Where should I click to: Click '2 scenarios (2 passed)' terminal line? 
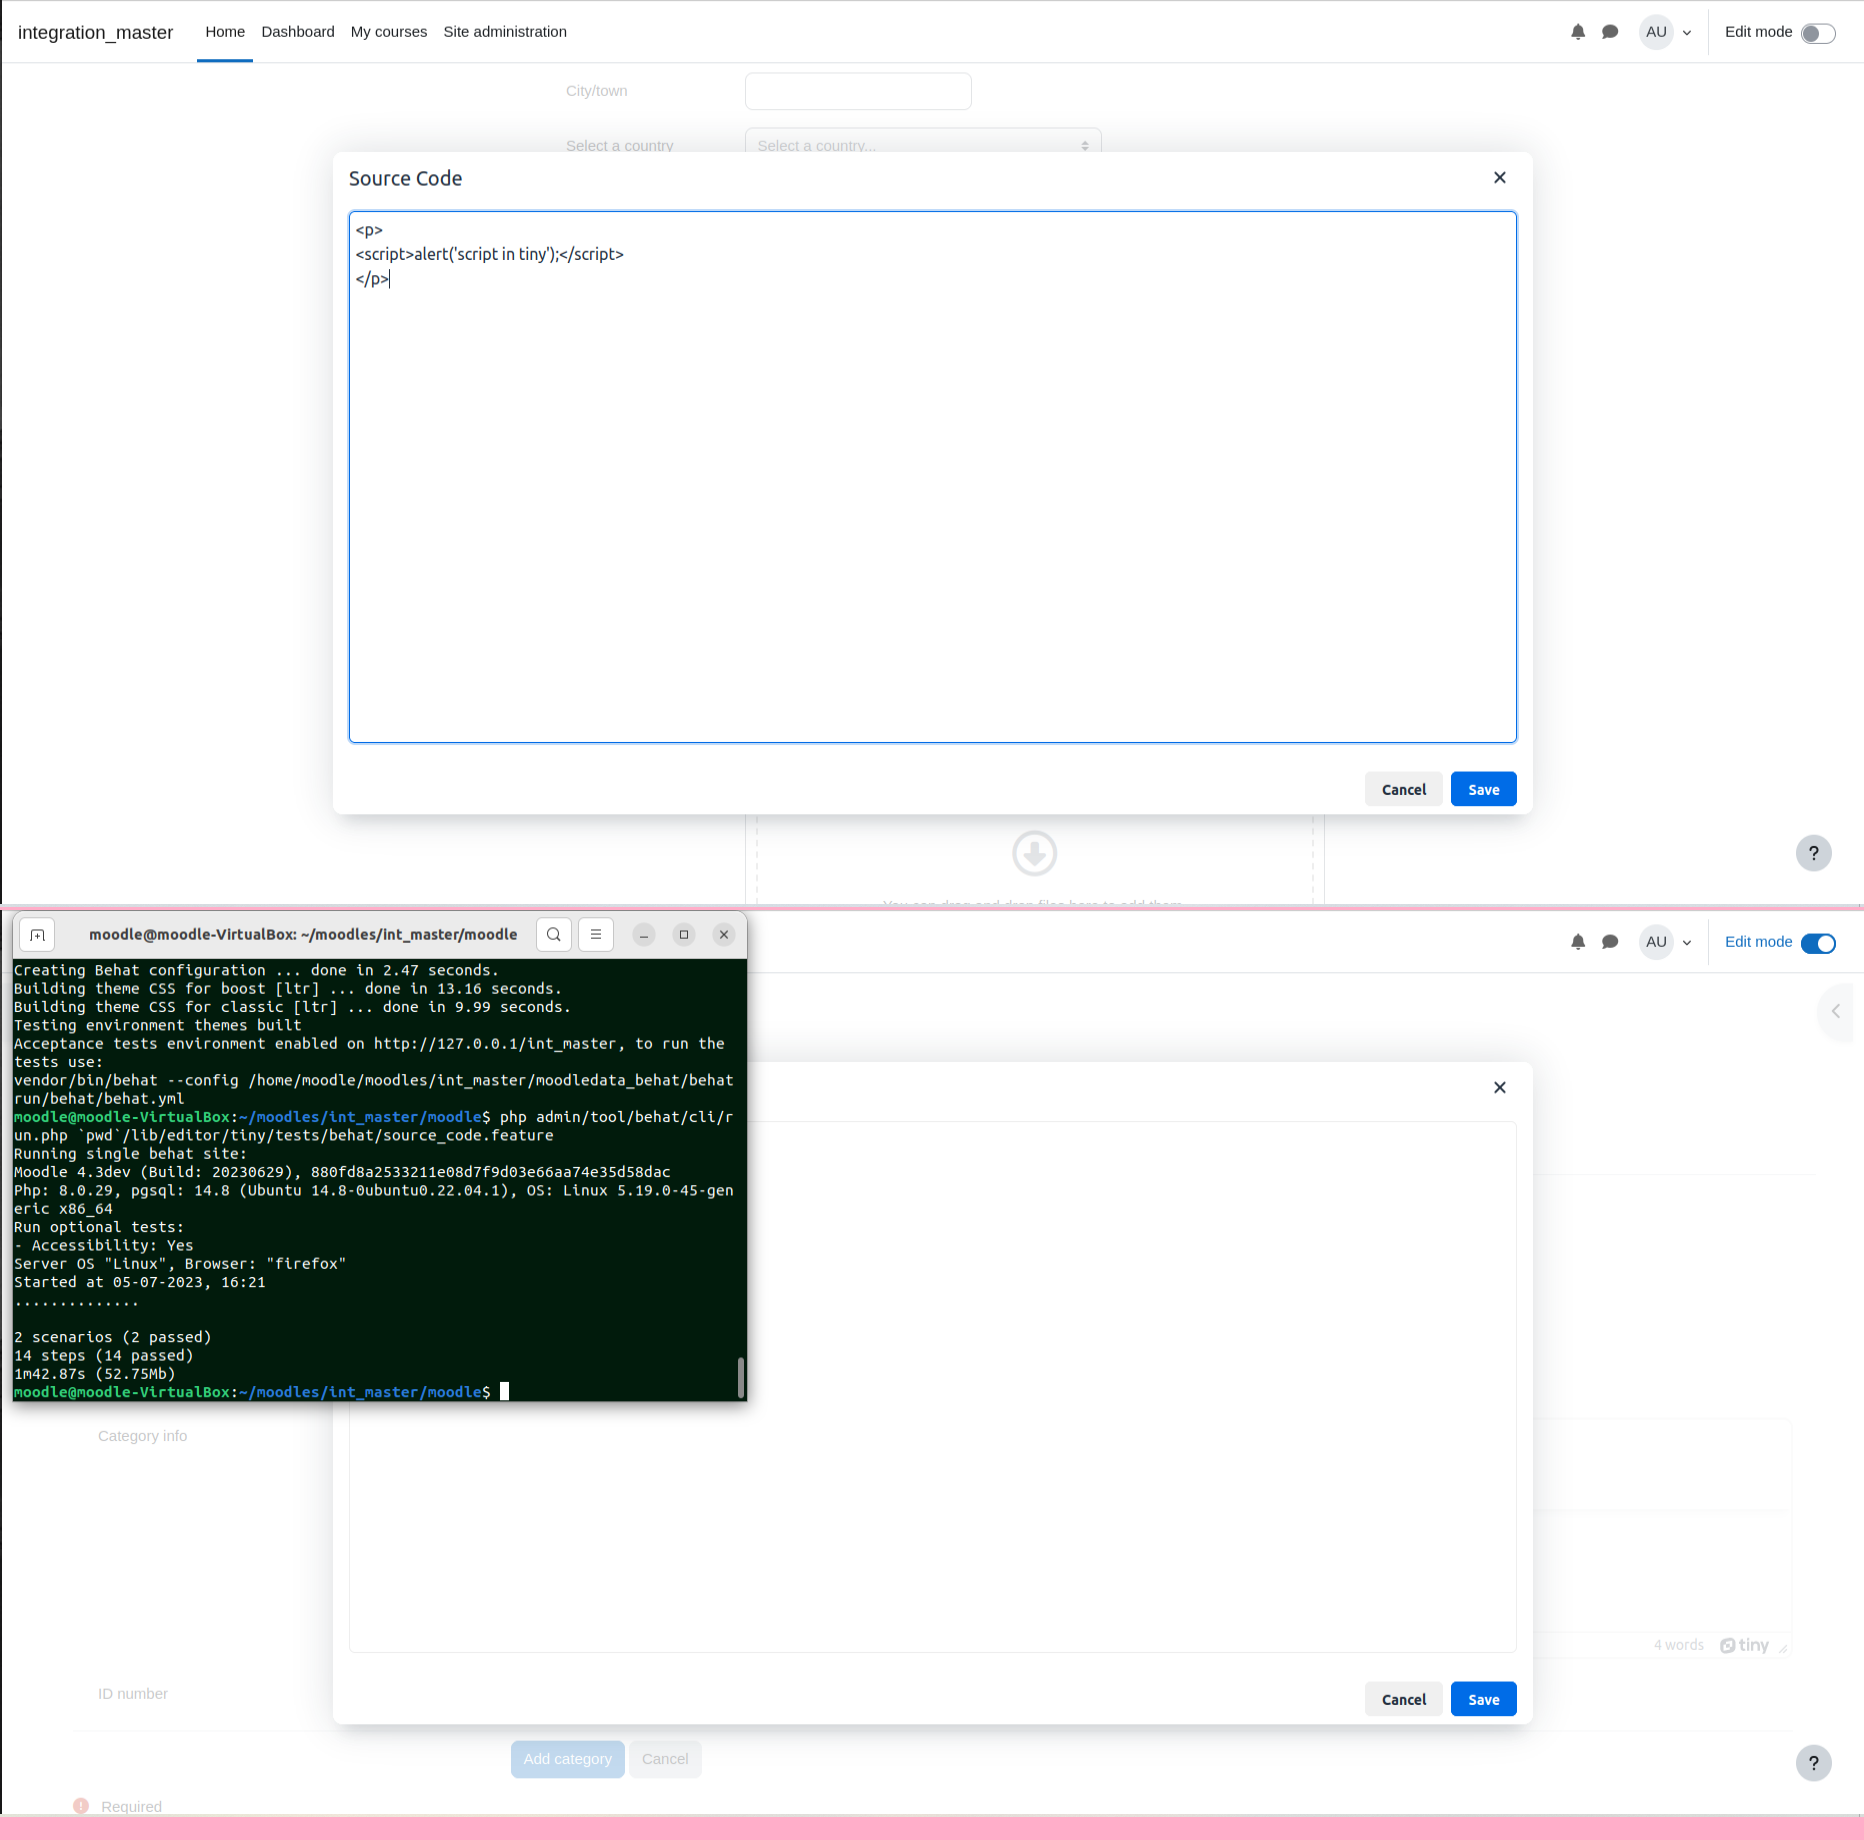pos(113,1337)
